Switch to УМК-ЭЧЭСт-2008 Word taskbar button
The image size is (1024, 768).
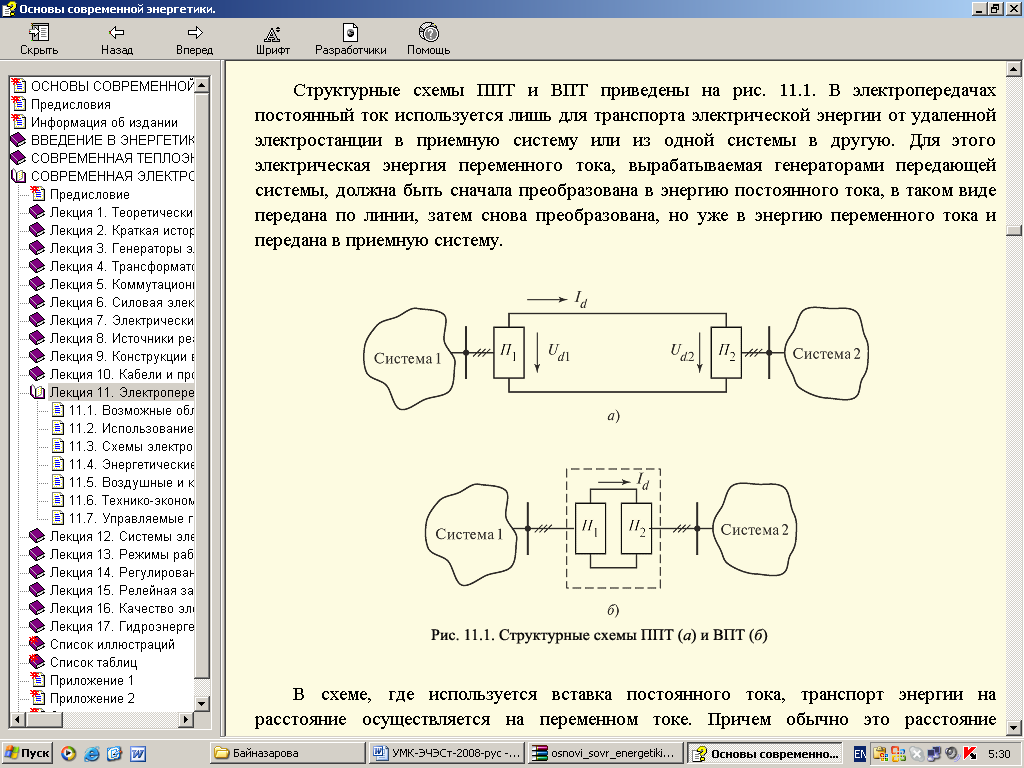[443, 753]
